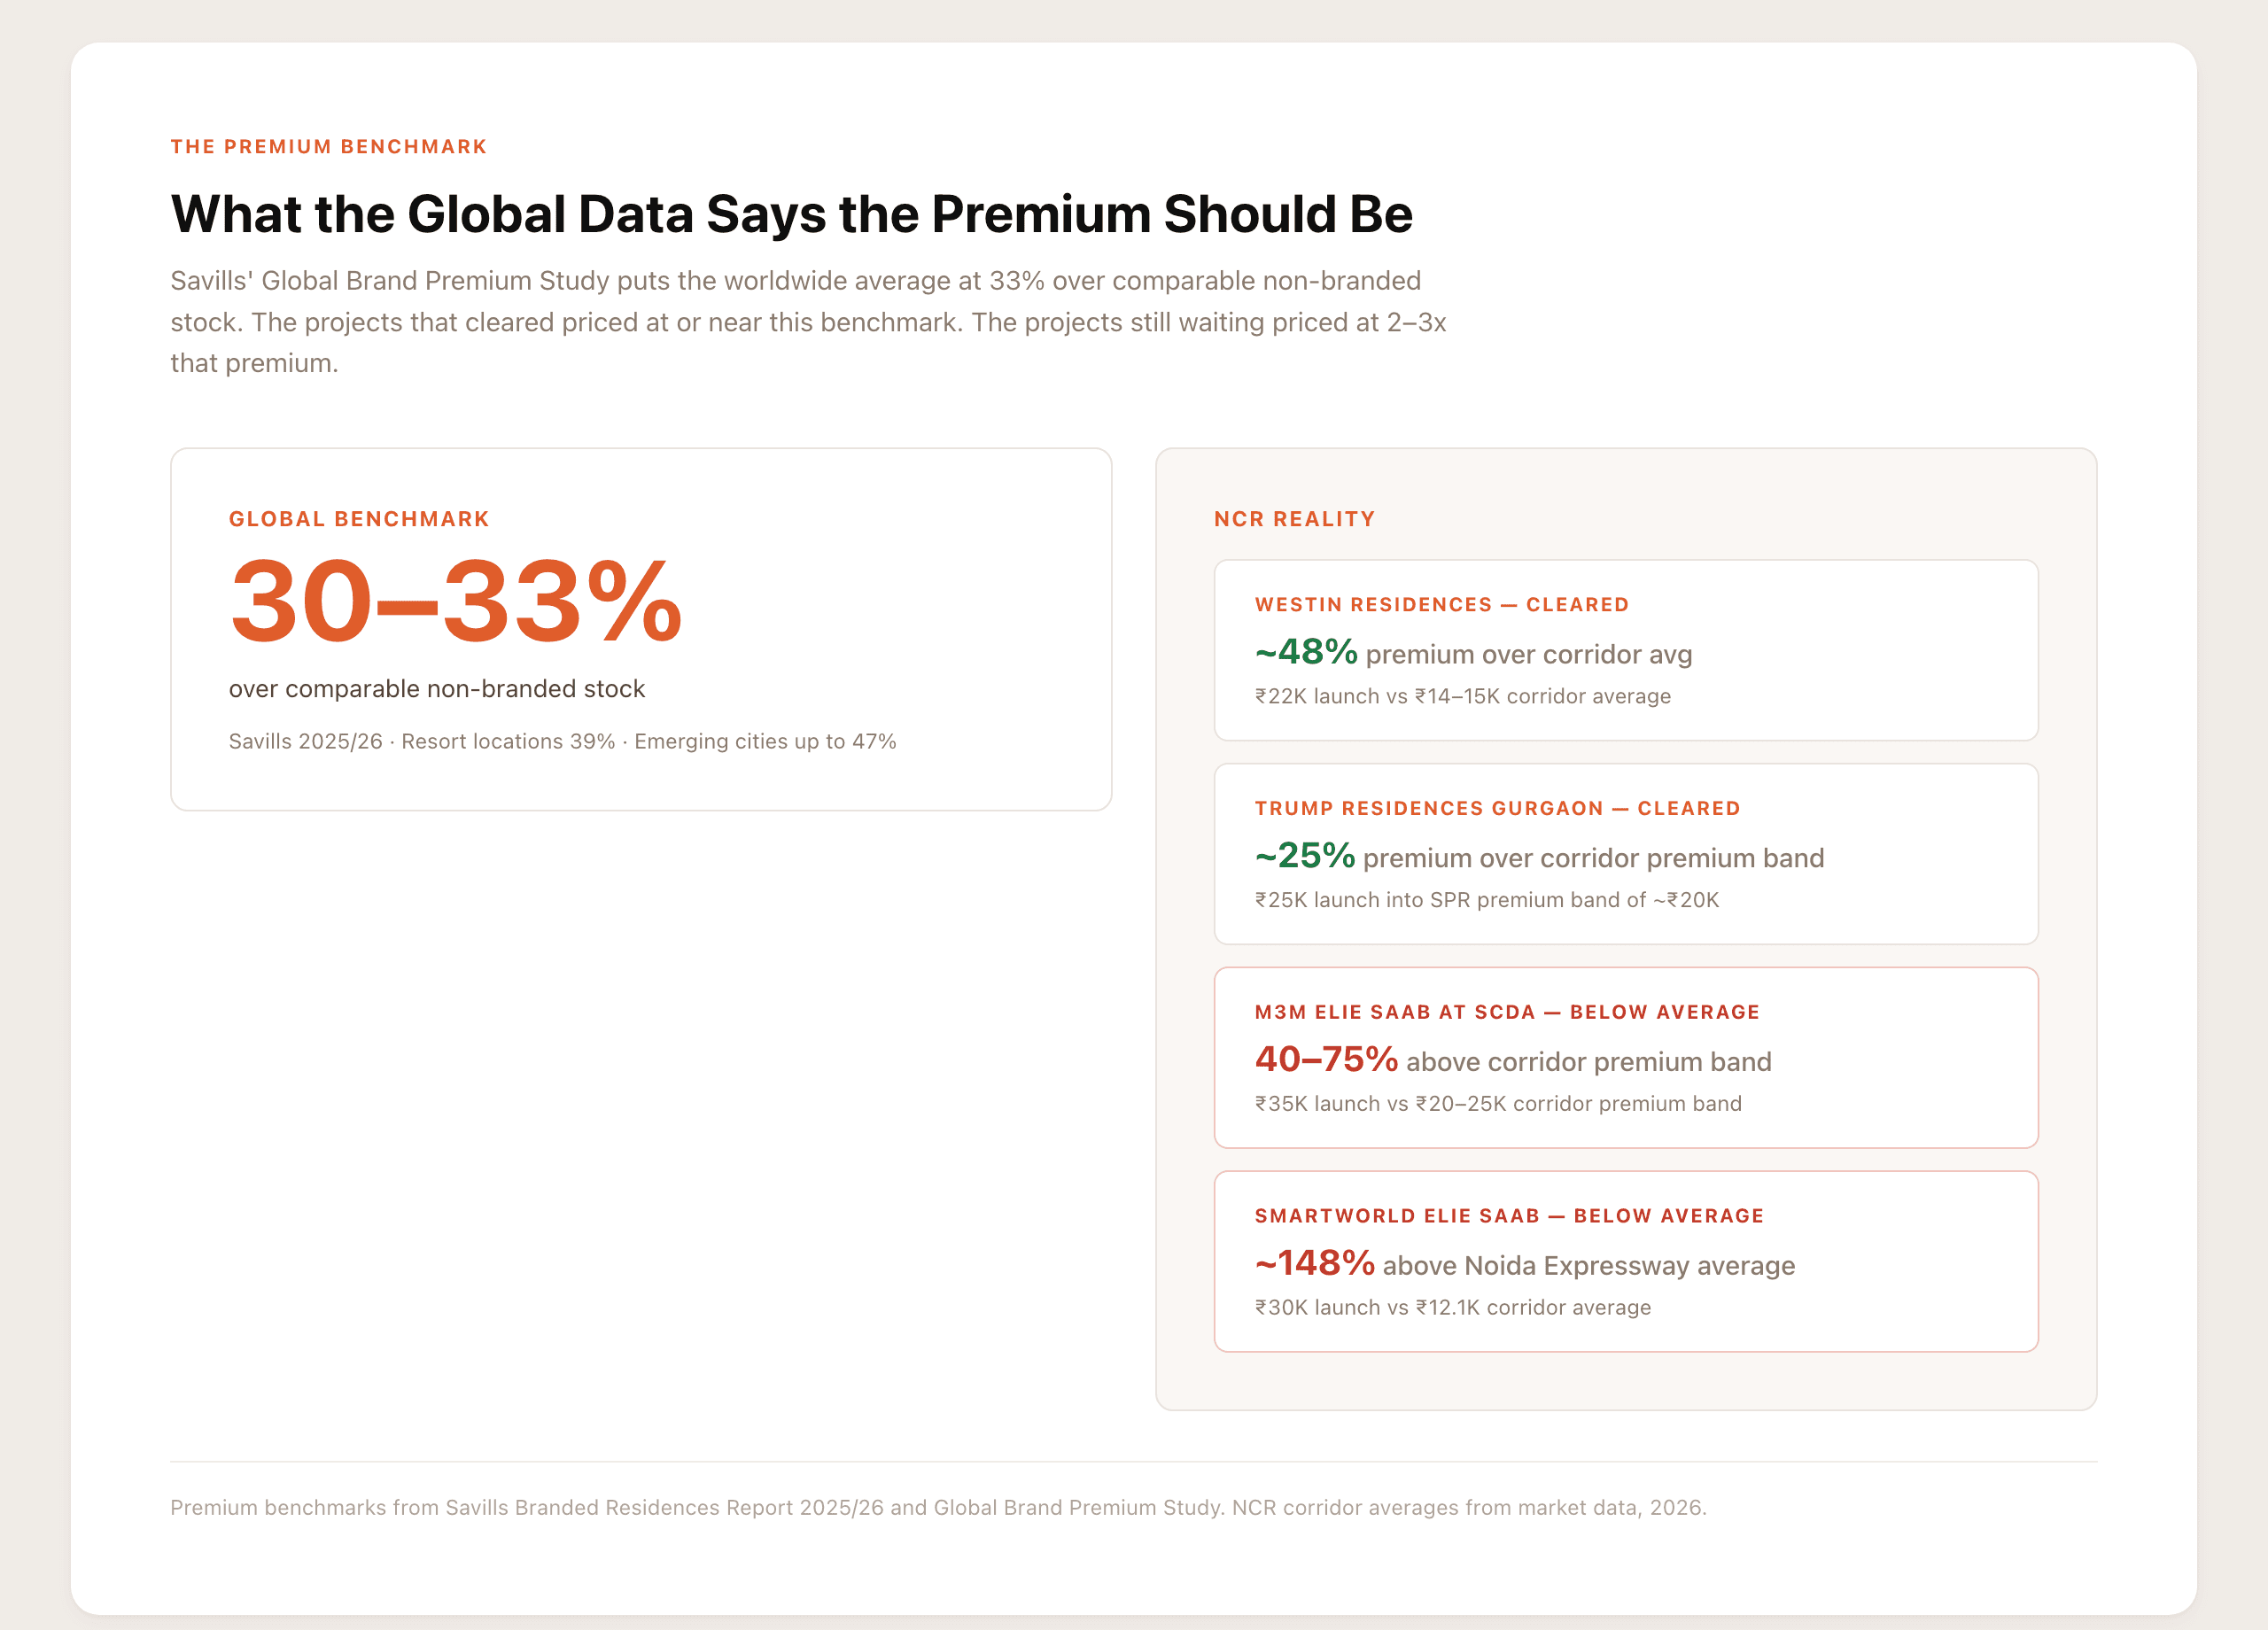
Task: Open the Smartworld Elie Saab — Below Average card
Action: (x=1626, y=1261)
